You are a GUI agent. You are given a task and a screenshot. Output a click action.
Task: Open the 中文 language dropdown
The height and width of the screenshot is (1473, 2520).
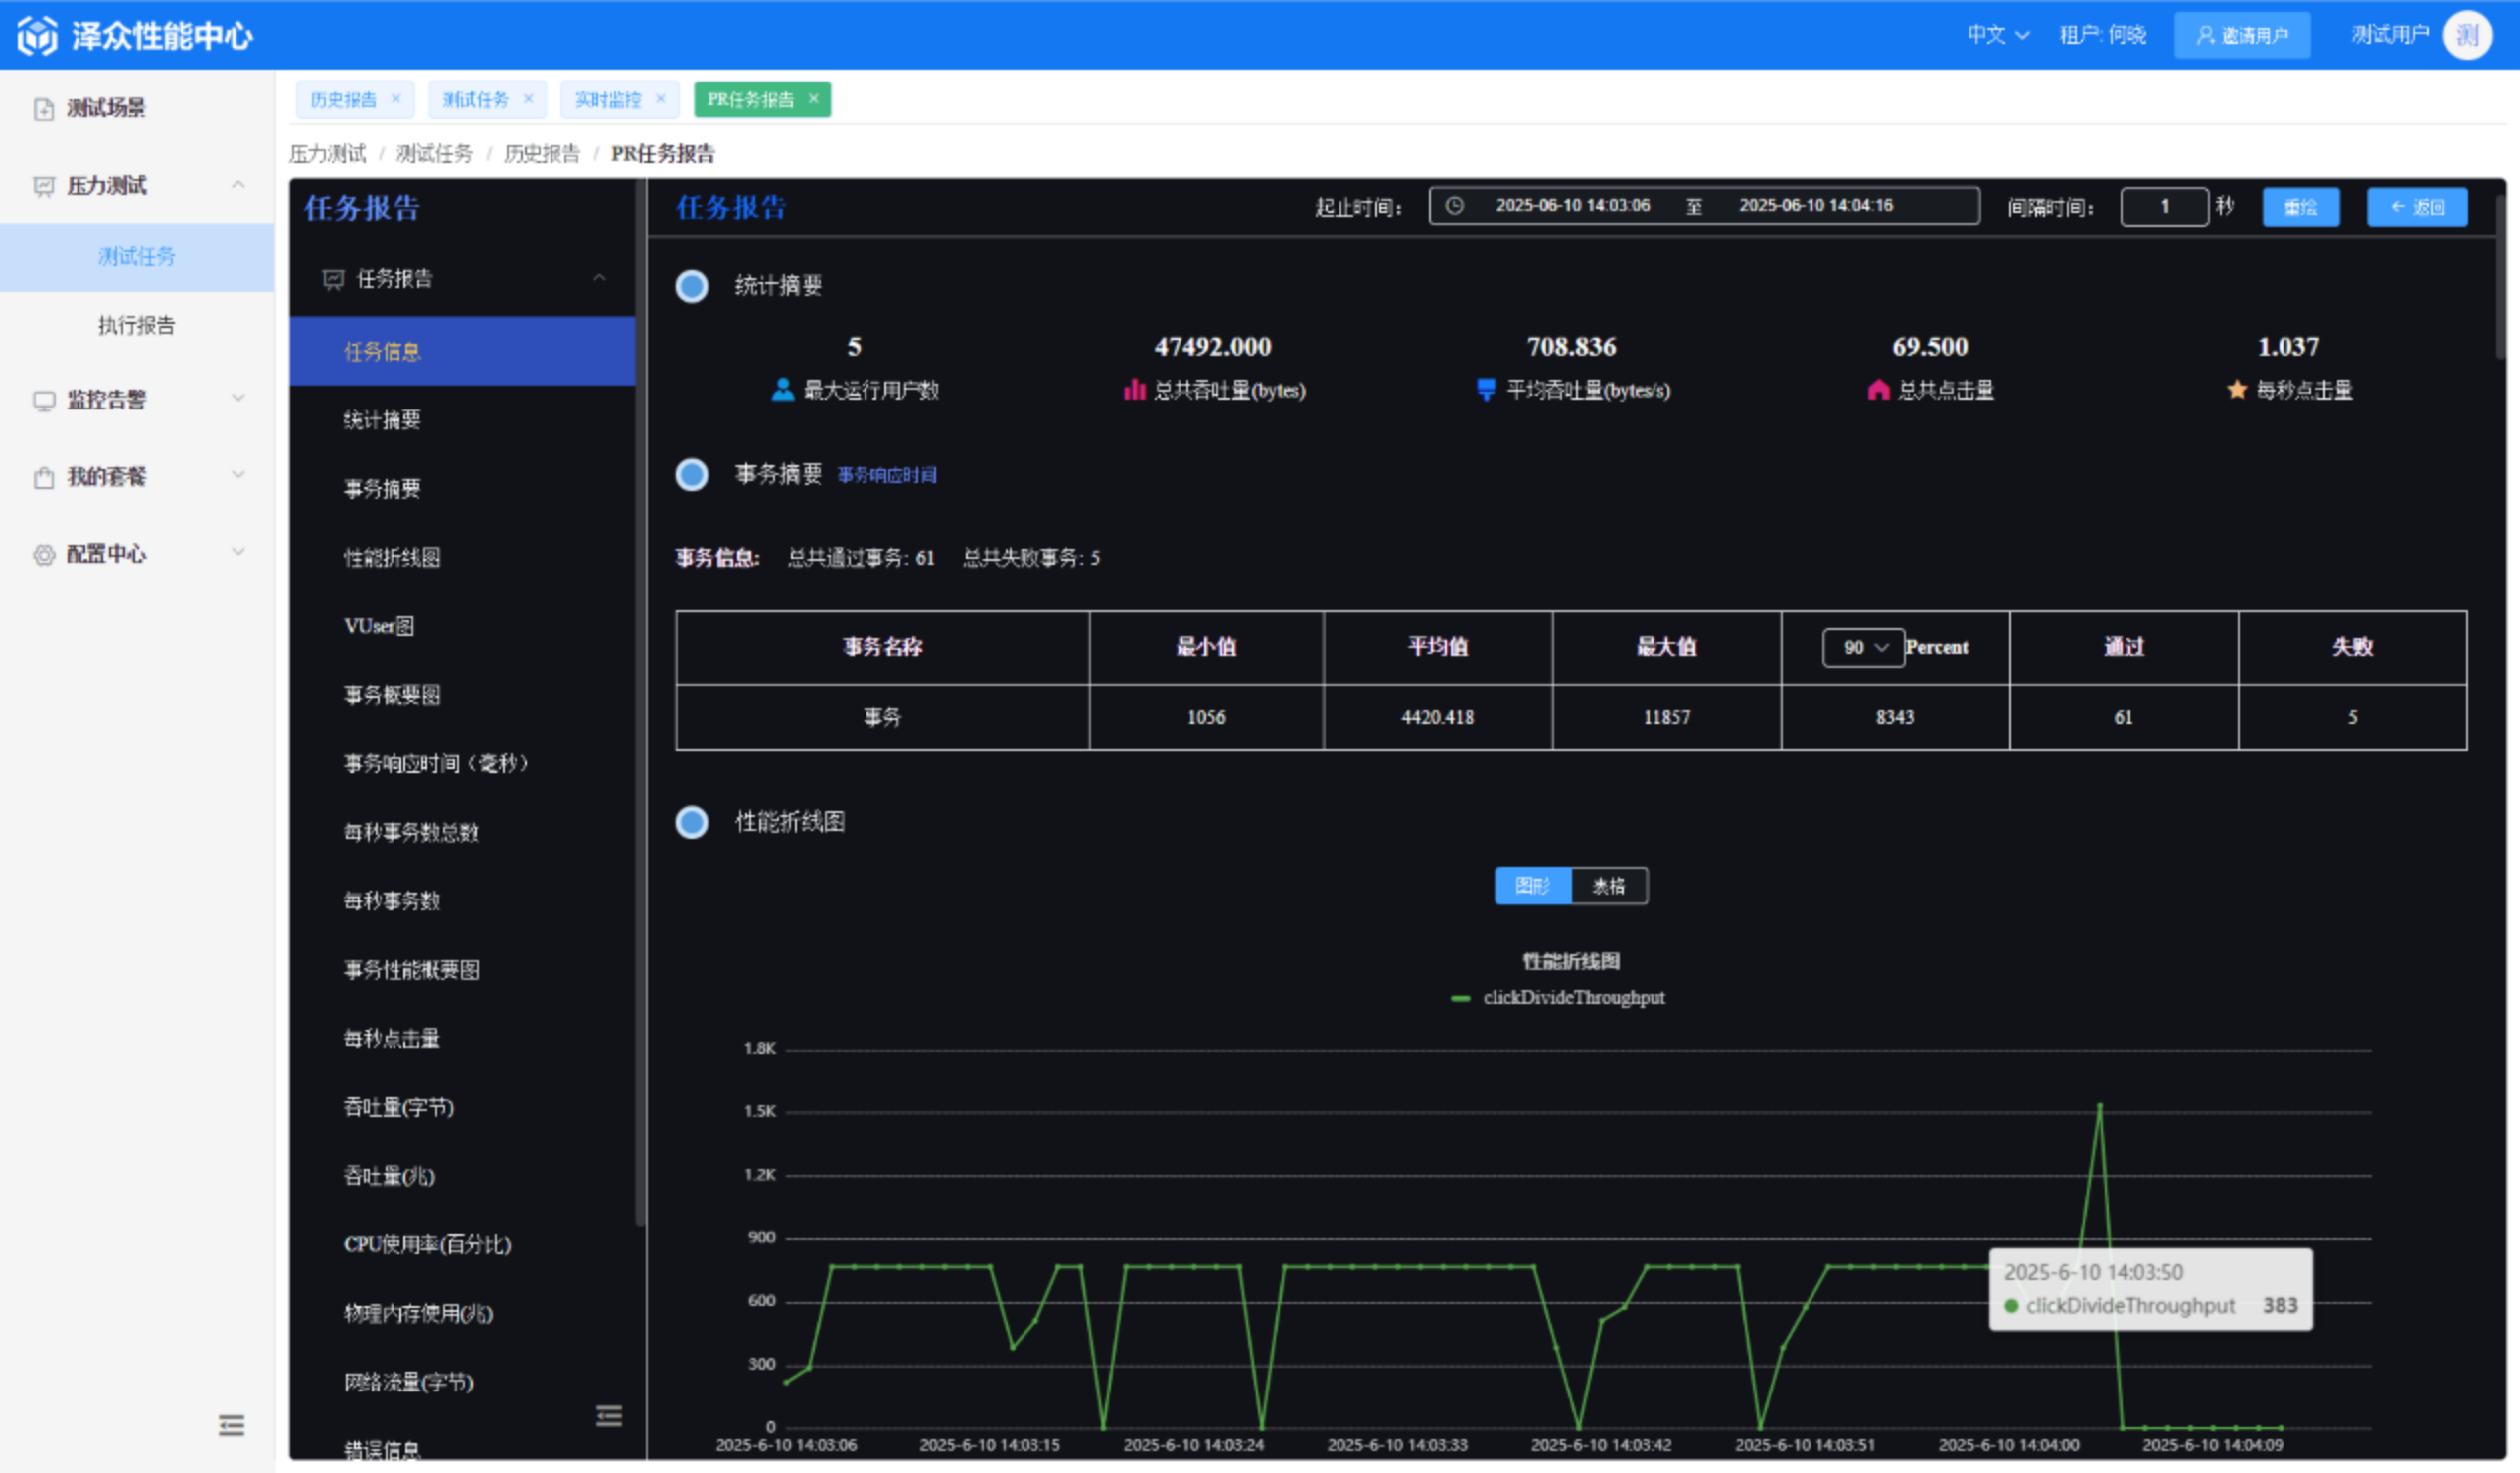[x=1998, y=35]
